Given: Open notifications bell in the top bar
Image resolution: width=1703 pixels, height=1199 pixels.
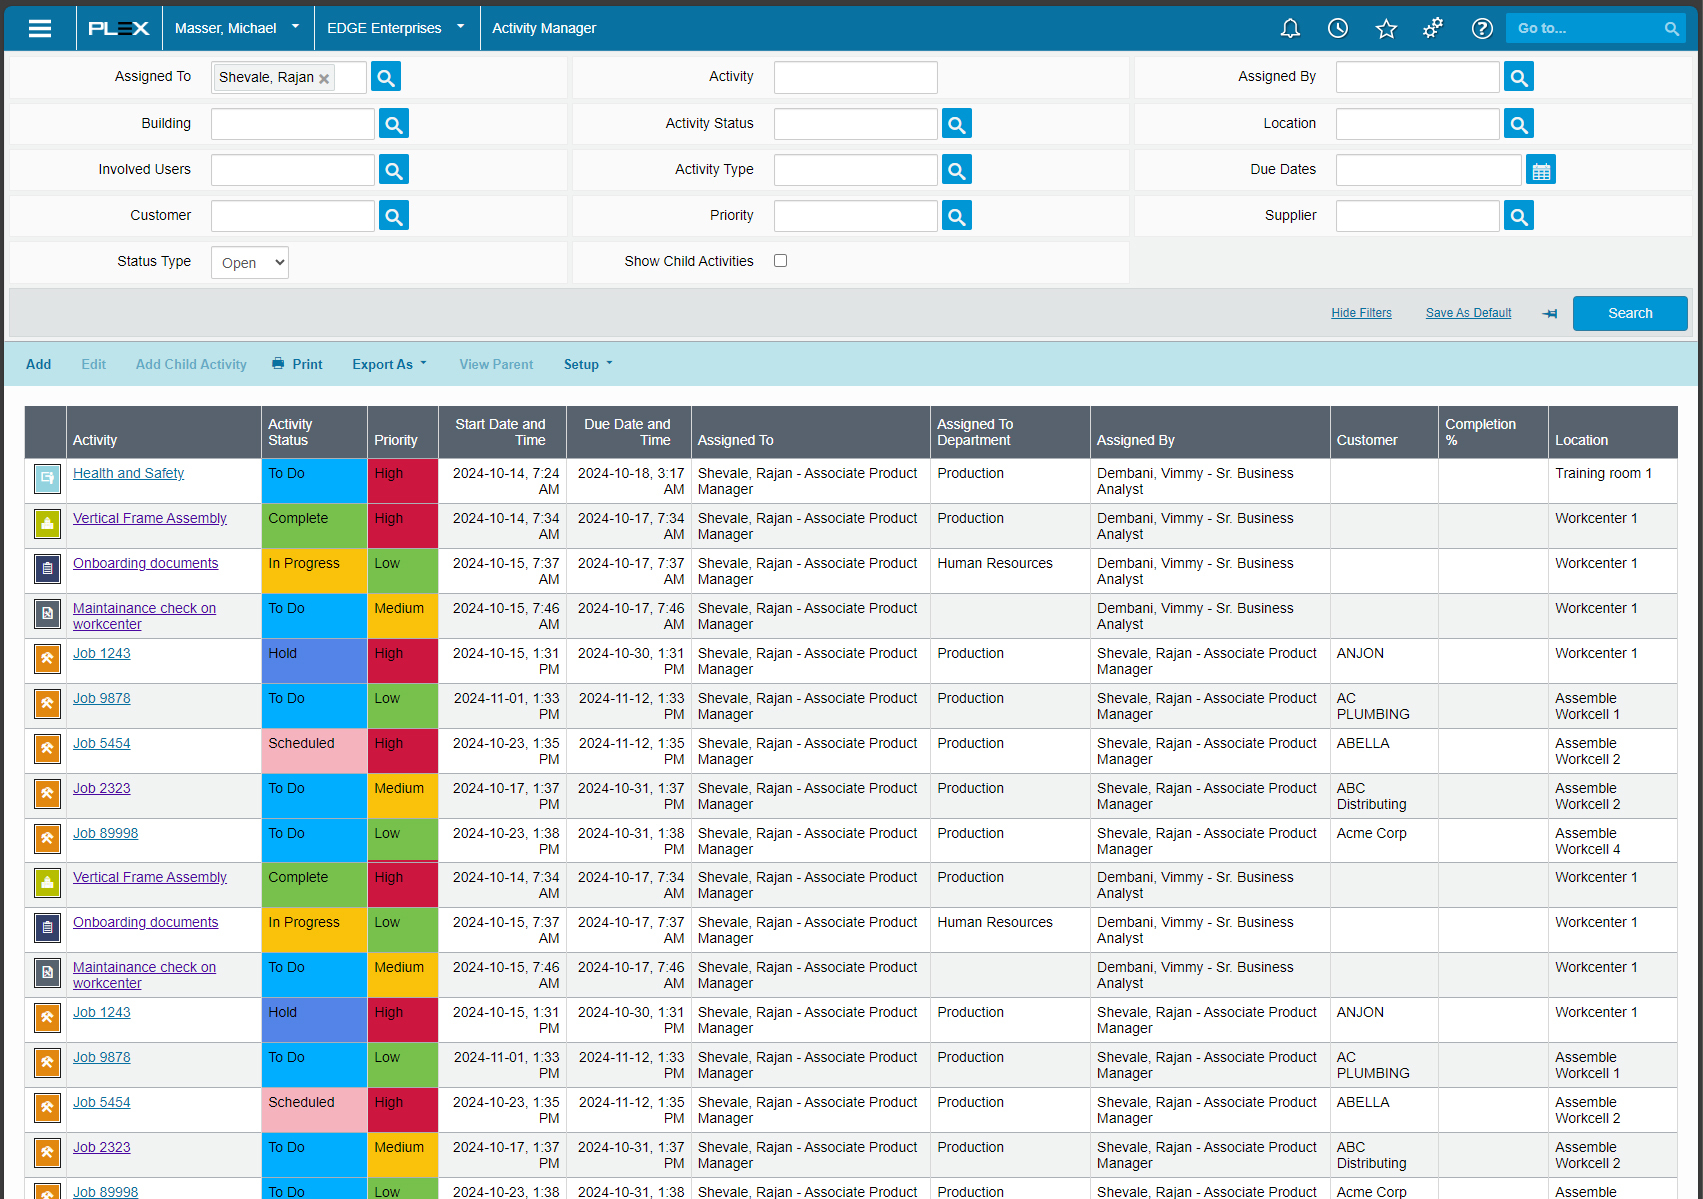Looking at the screenshot, I should click(x=1290, y=28).
